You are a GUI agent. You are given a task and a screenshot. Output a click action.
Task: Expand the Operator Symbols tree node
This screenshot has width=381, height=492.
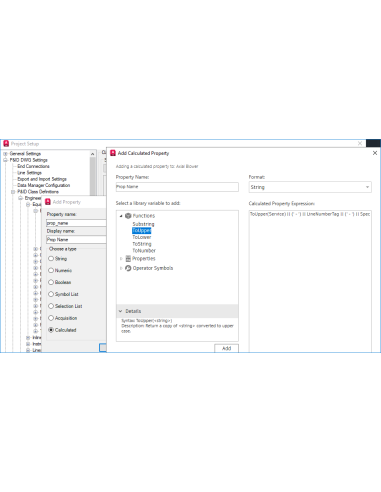(121, 268)
